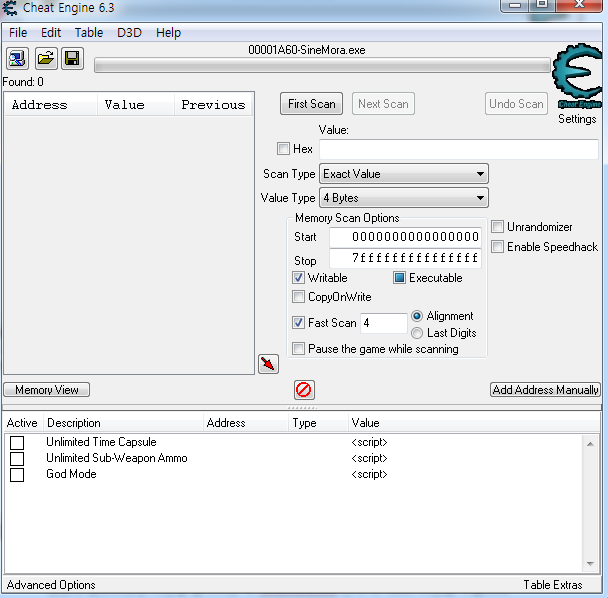Select the God Mode description text

pos(71,474)
